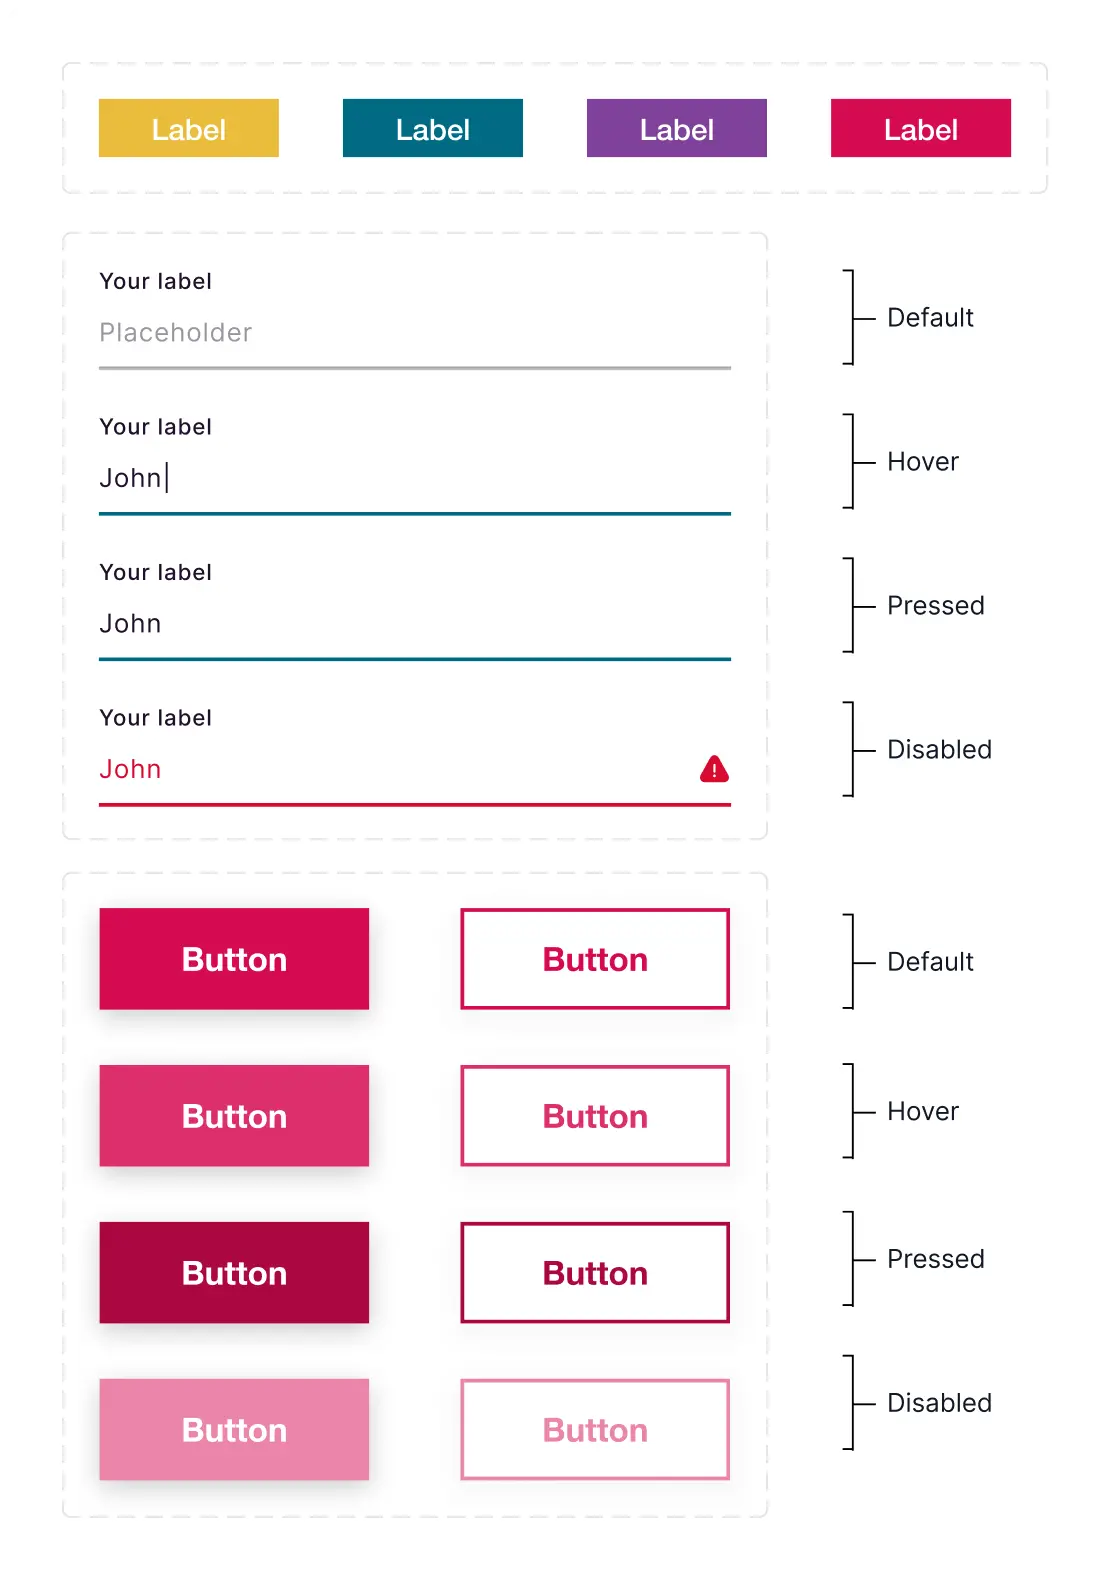Click the purple Label tag
Viewport: 1110px width, 1580px height.
676,128
